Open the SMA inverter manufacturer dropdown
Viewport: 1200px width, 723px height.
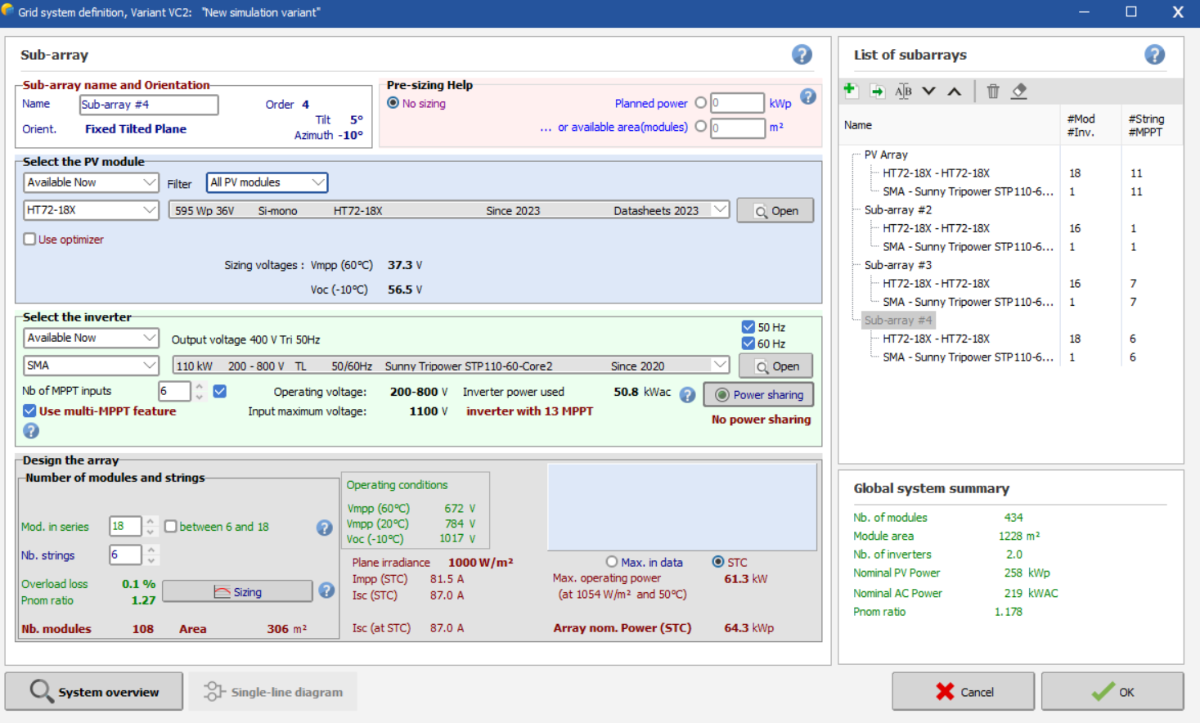[x=91, y=366]
